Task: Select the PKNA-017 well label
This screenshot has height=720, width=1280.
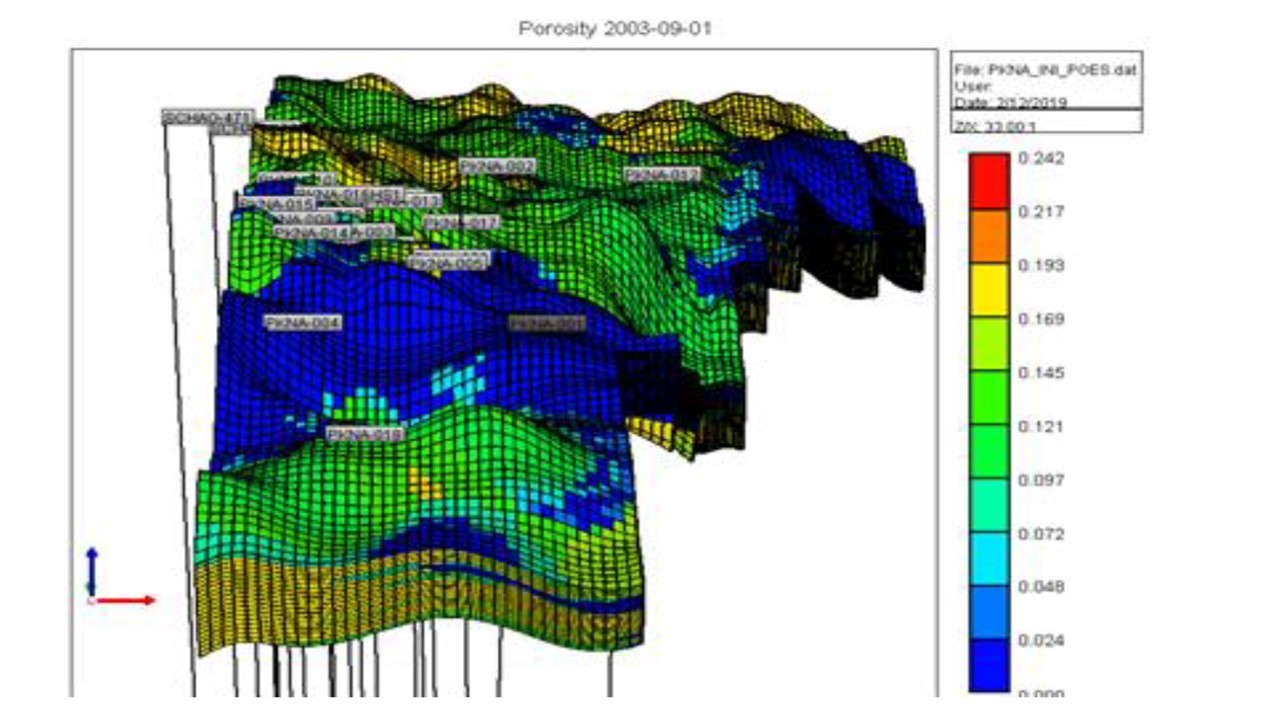Action: 461,222
